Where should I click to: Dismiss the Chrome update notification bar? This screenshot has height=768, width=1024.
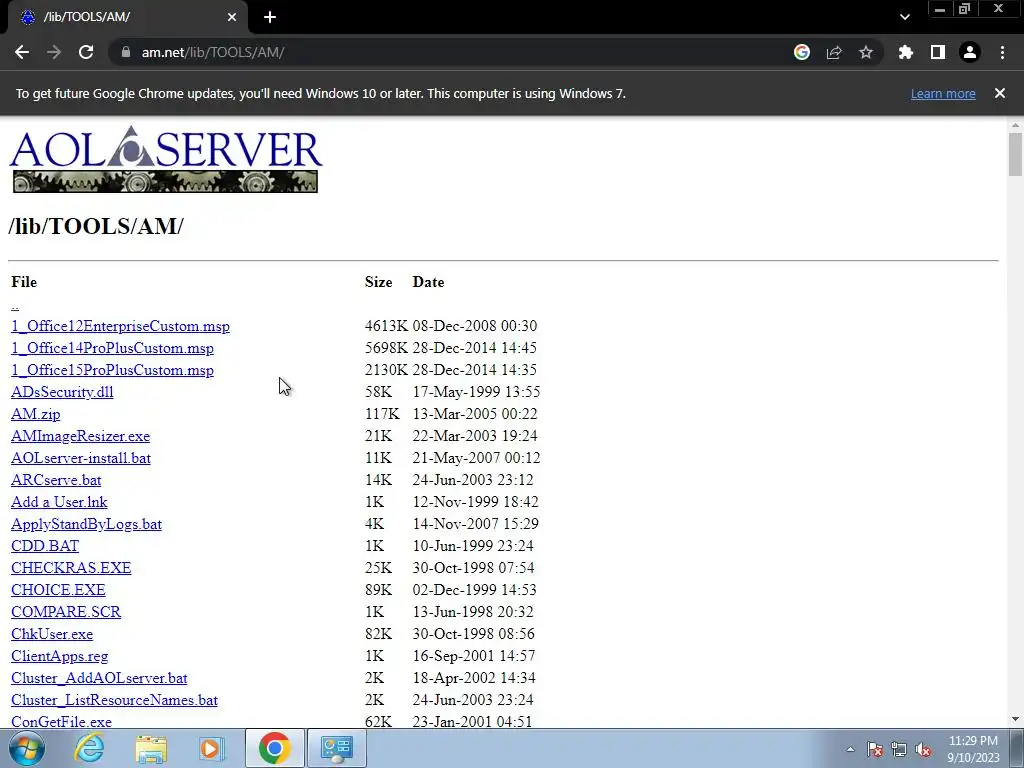1000,93
